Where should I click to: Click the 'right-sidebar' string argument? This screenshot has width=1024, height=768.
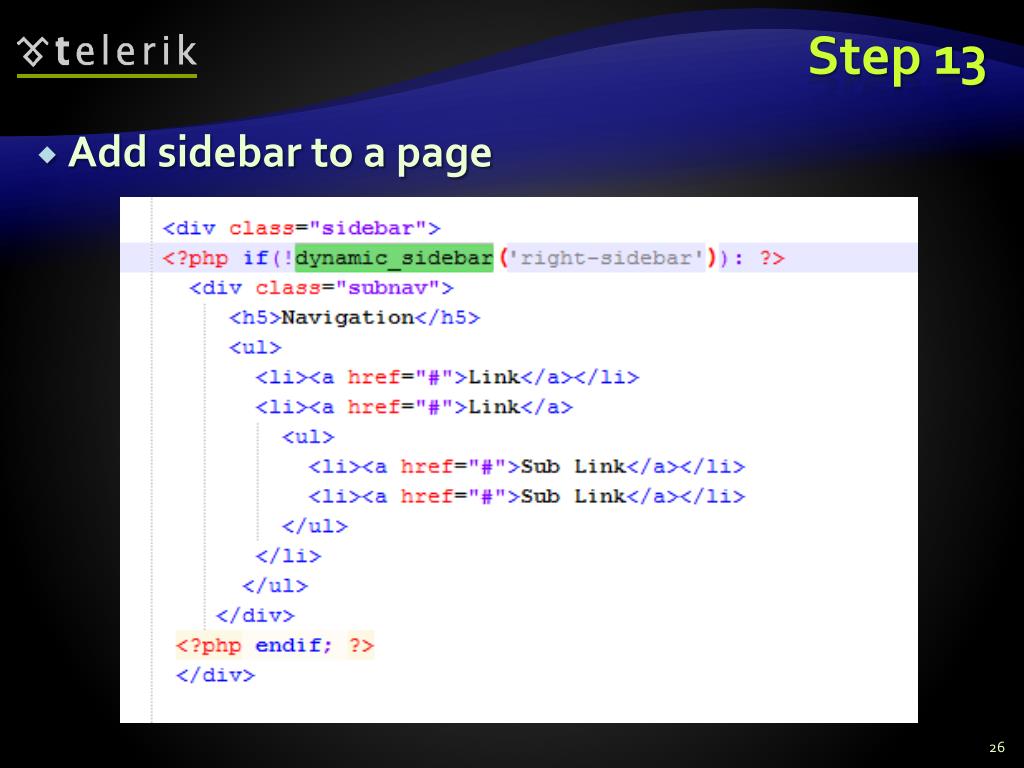(x=607, y=258)
